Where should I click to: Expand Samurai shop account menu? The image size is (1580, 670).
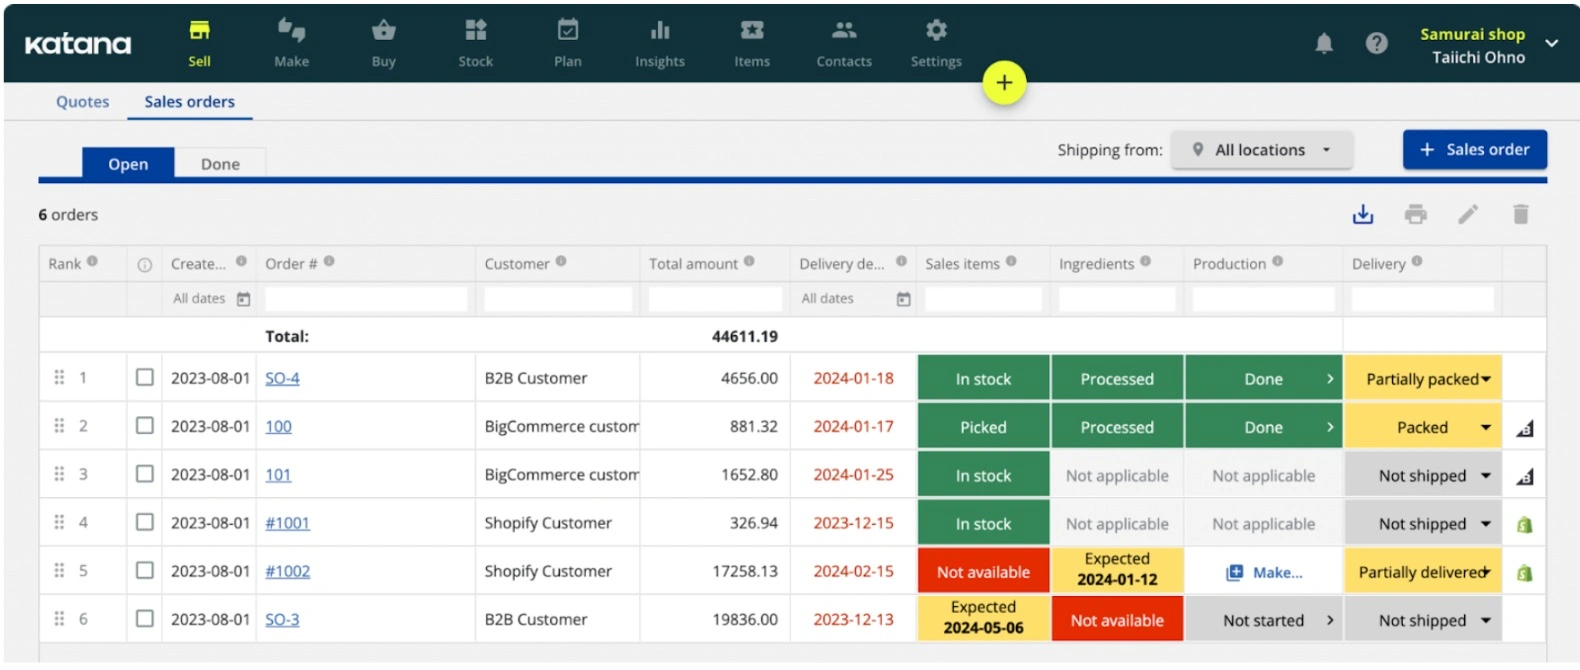pos(1551,44)
